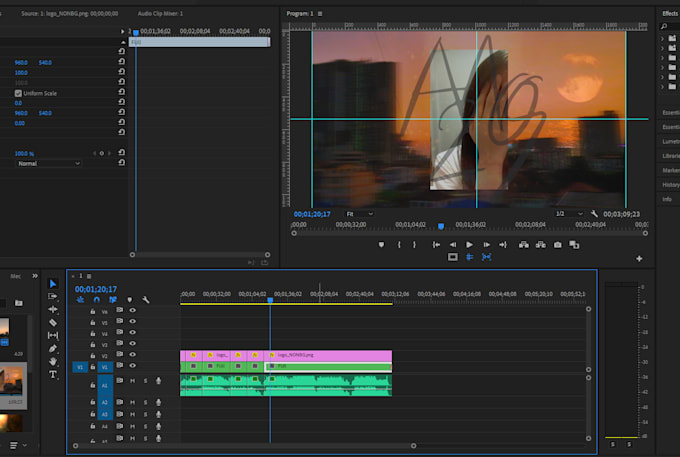The image size is (680, 457).
Task: Toggle the Uniform Scale checkbox
Action: (x=18, y=93)
